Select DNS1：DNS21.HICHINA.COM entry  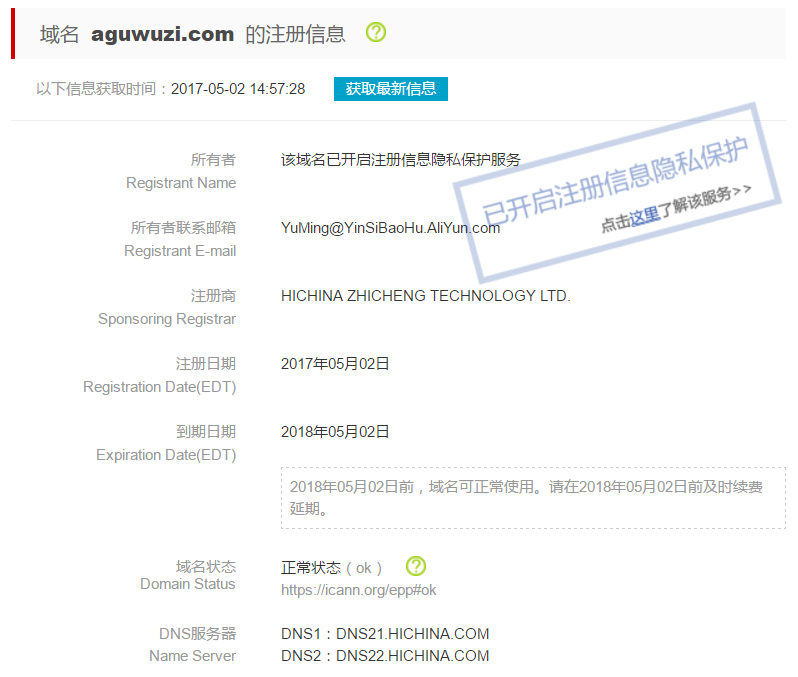[385, 634]
